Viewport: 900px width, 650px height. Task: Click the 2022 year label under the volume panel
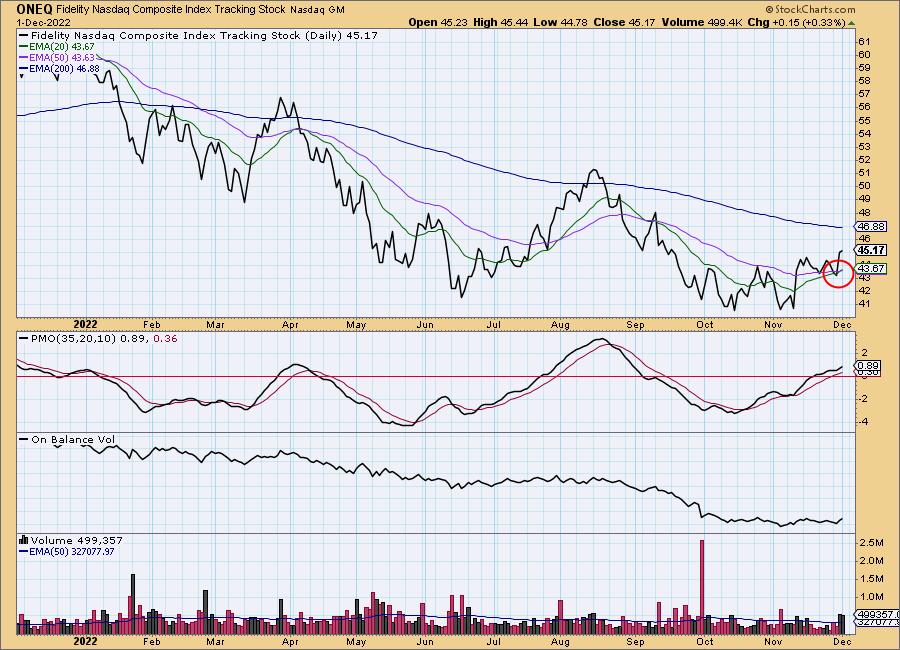86,641
